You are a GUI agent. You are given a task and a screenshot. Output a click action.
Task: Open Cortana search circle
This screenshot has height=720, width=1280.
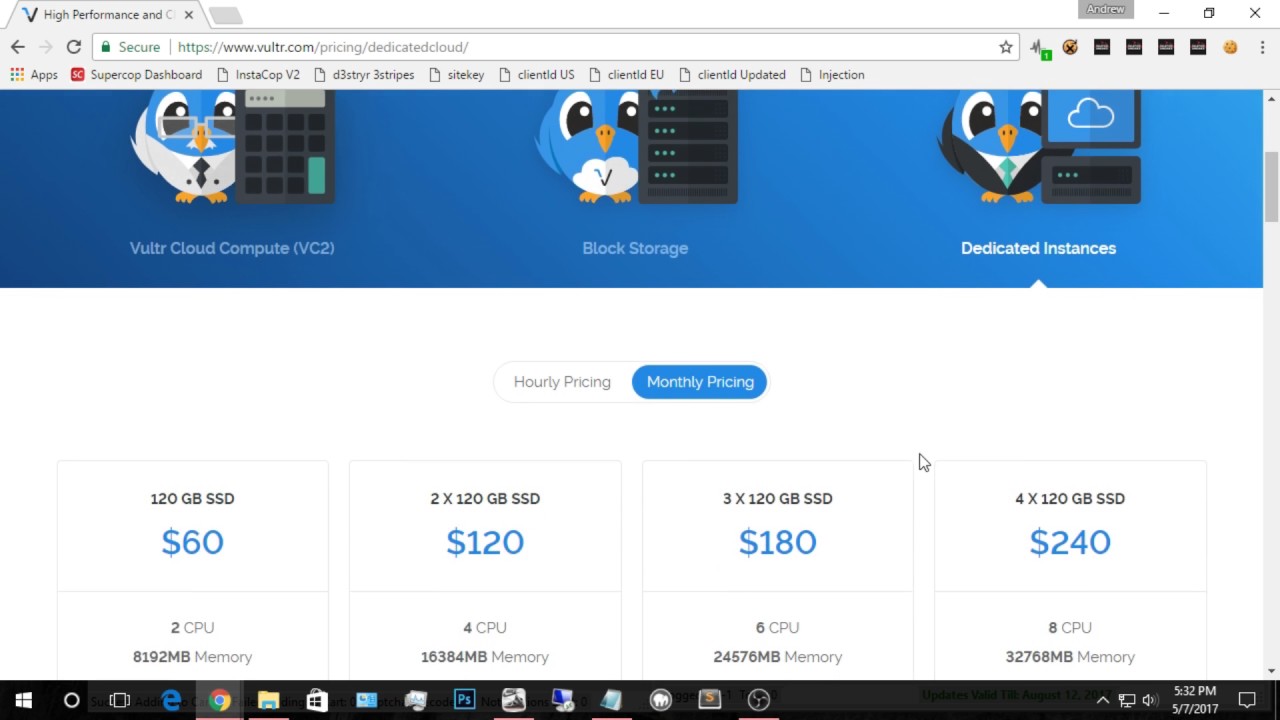pos(72,700)
